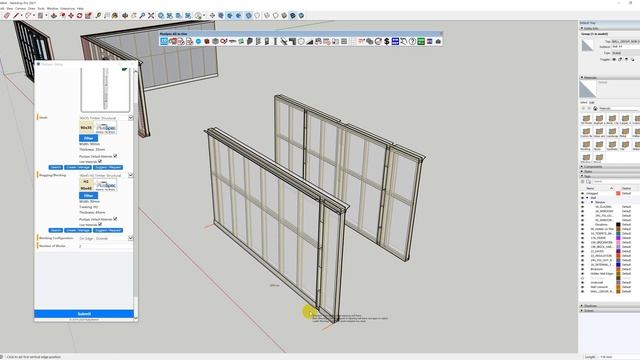Screen dimensions: 640x360
Task: Click Suggest/Request button under Studs
Action: [x=108, y=167]
